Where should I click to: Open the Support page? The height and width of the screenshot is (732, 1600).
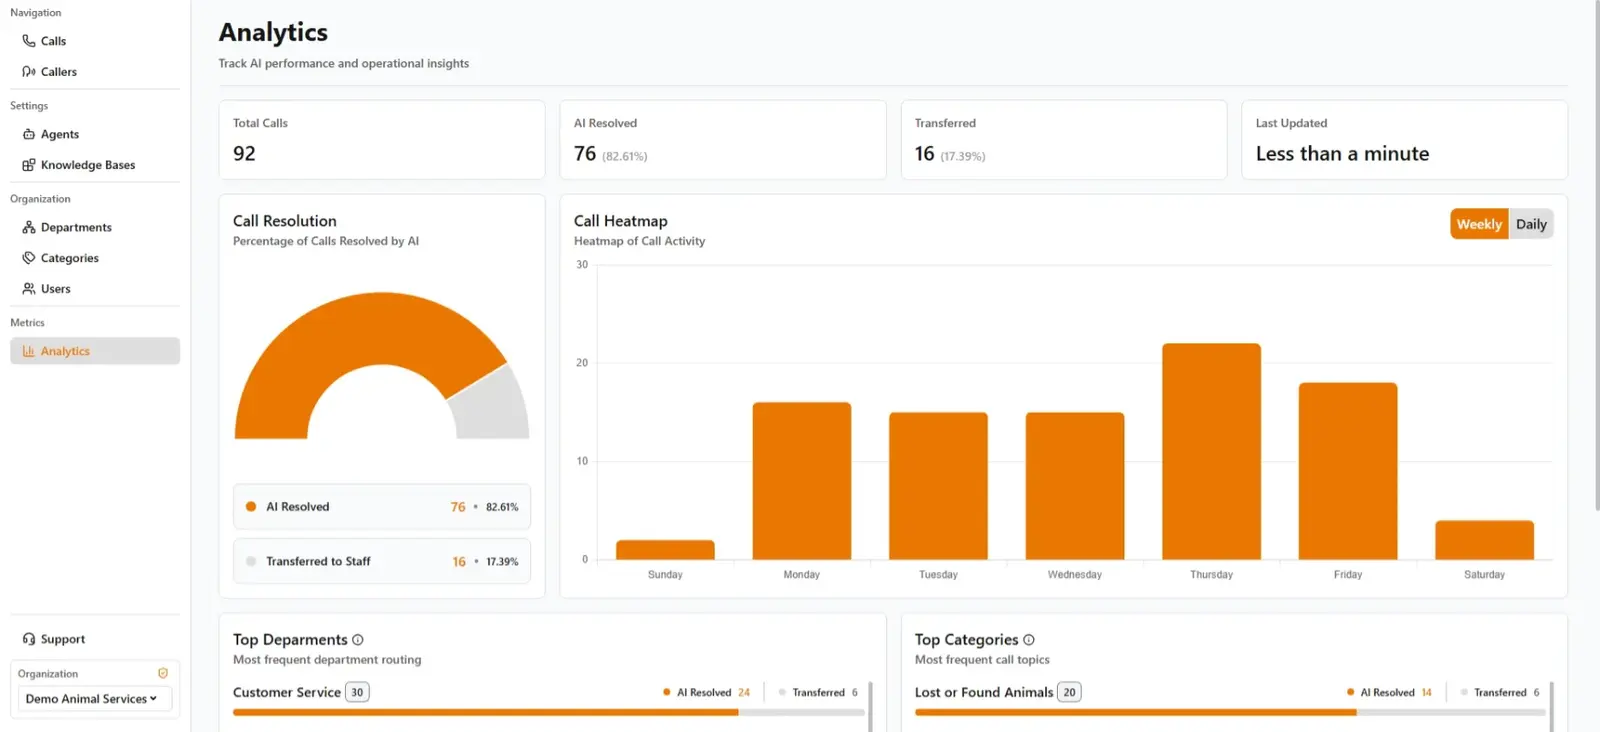click(95, 639)
